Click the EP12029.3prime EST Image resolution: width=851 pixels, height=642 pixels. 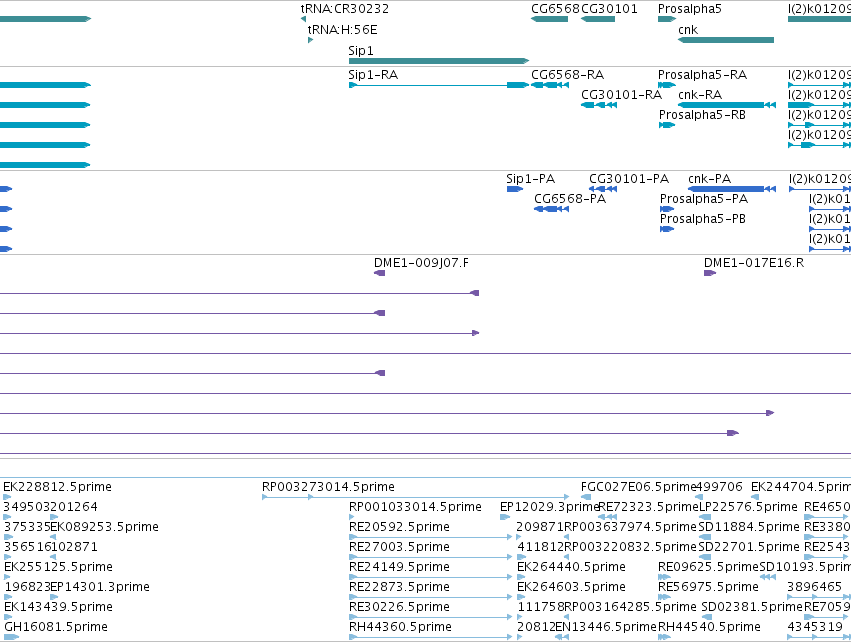point(505,517)
